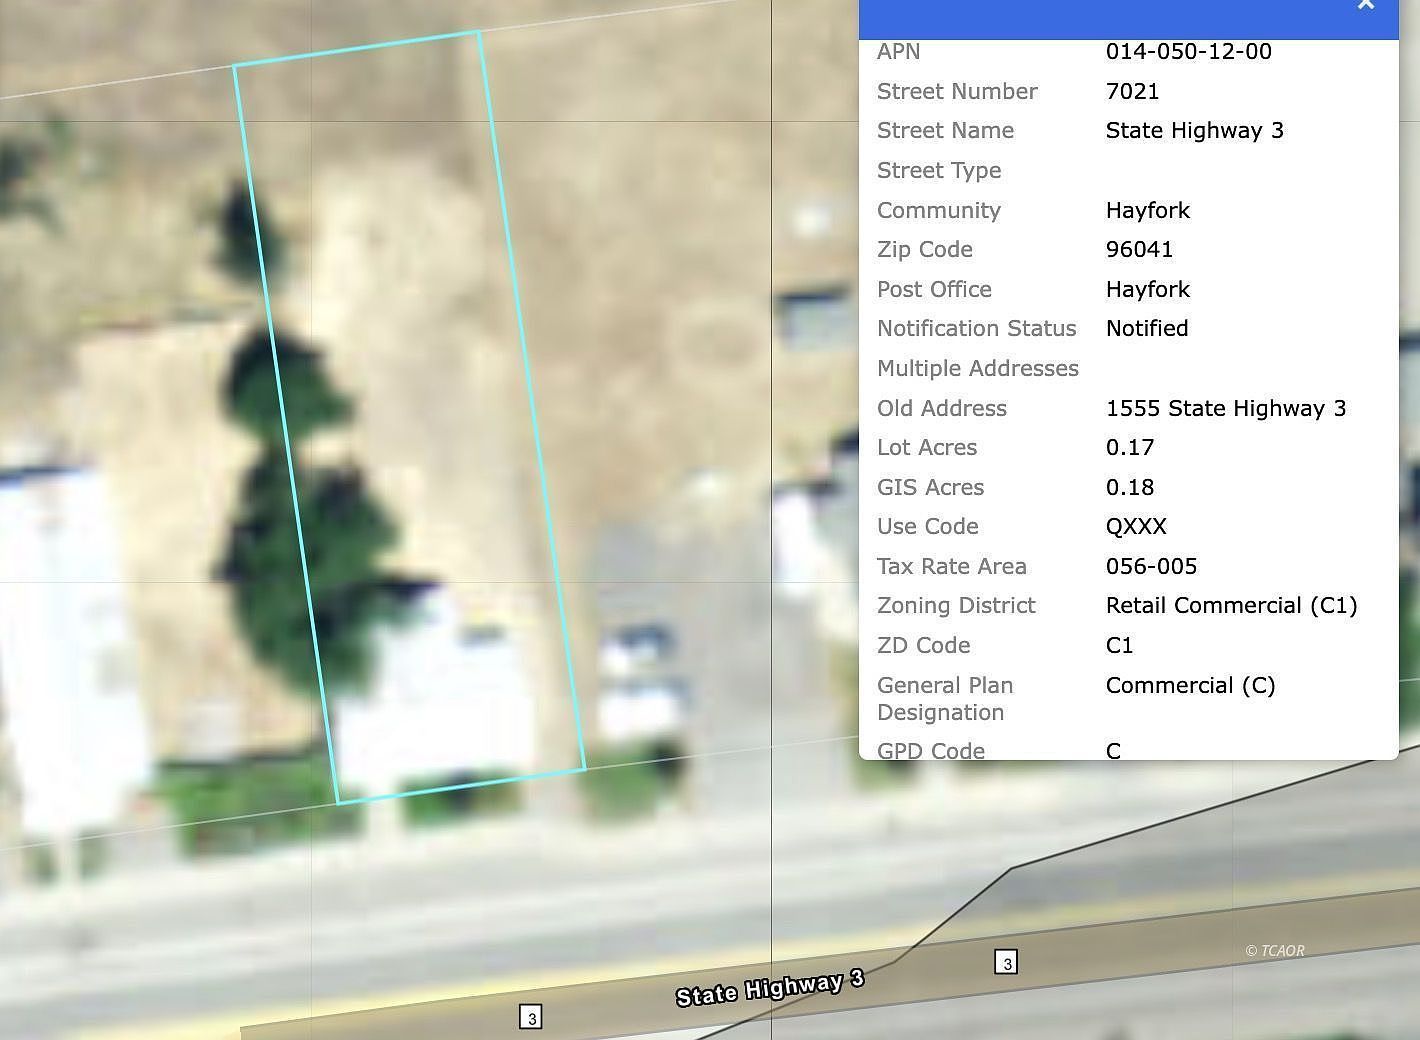Select the Use Code value QXXX
The width and height of the screenshot is (1420, 1040).
(1136, 527)
